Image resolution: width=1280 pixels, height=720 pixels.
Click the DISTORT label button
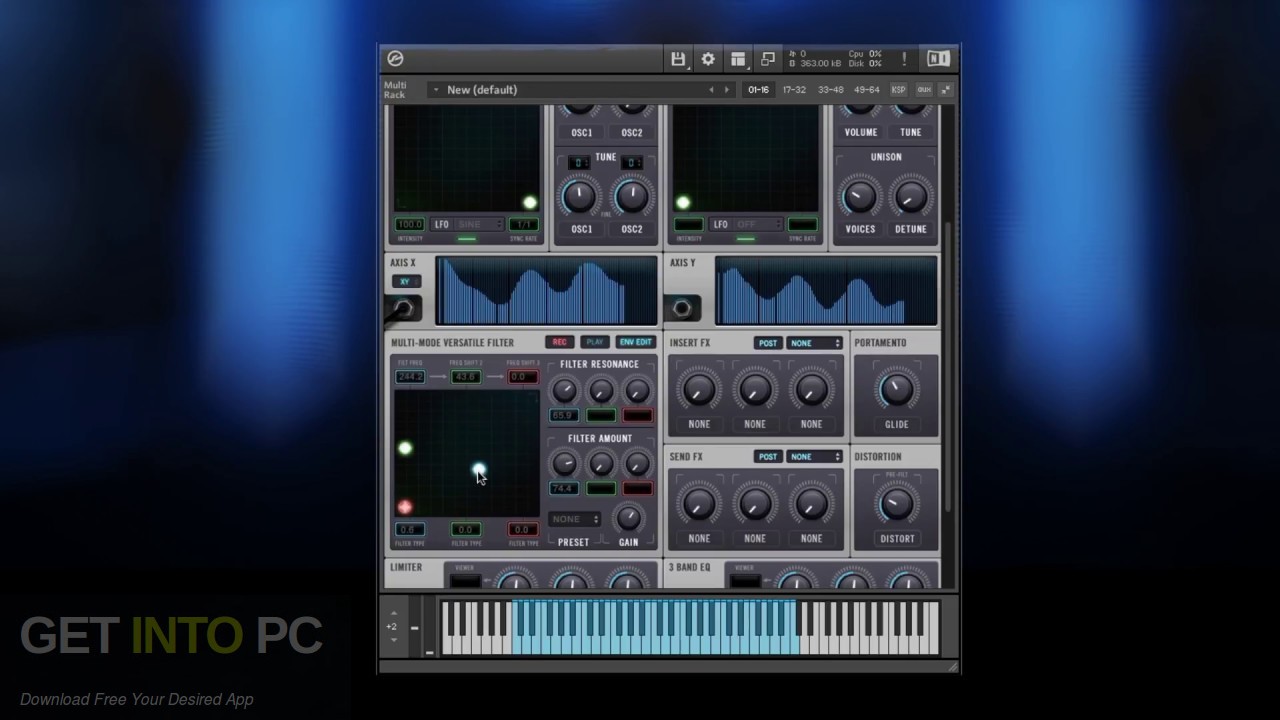(x=897, y=539)
